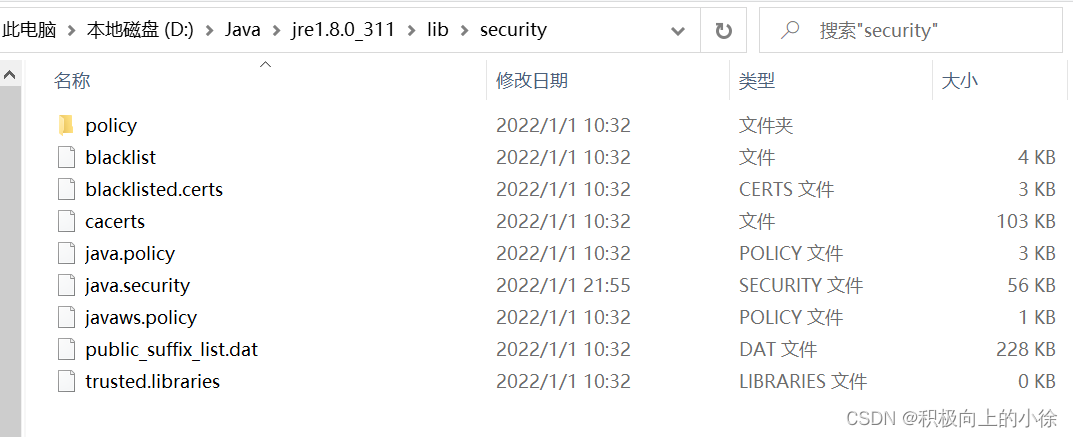Viewport: 1073px width, 437px height.
Task: Sort files by 名称 column header
Action: [72, 81]
